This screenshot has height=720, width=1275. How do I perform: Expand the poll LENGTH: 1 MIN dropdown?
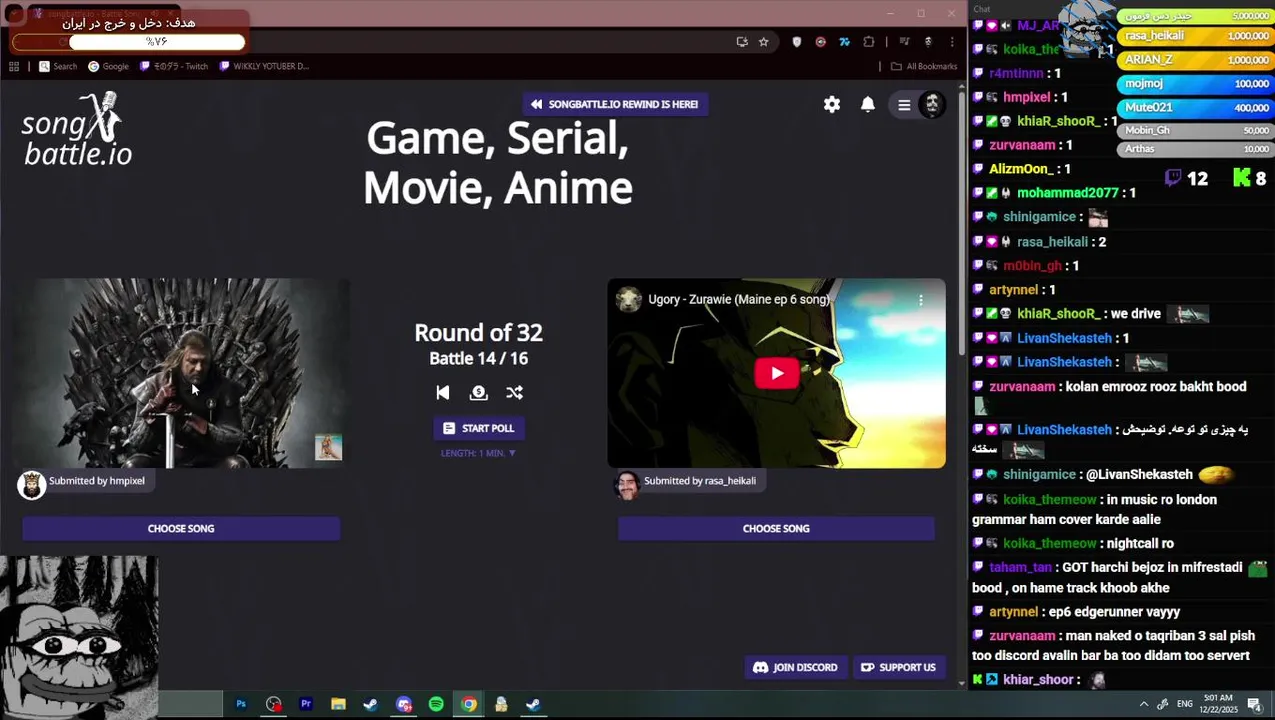coord(478,453)
